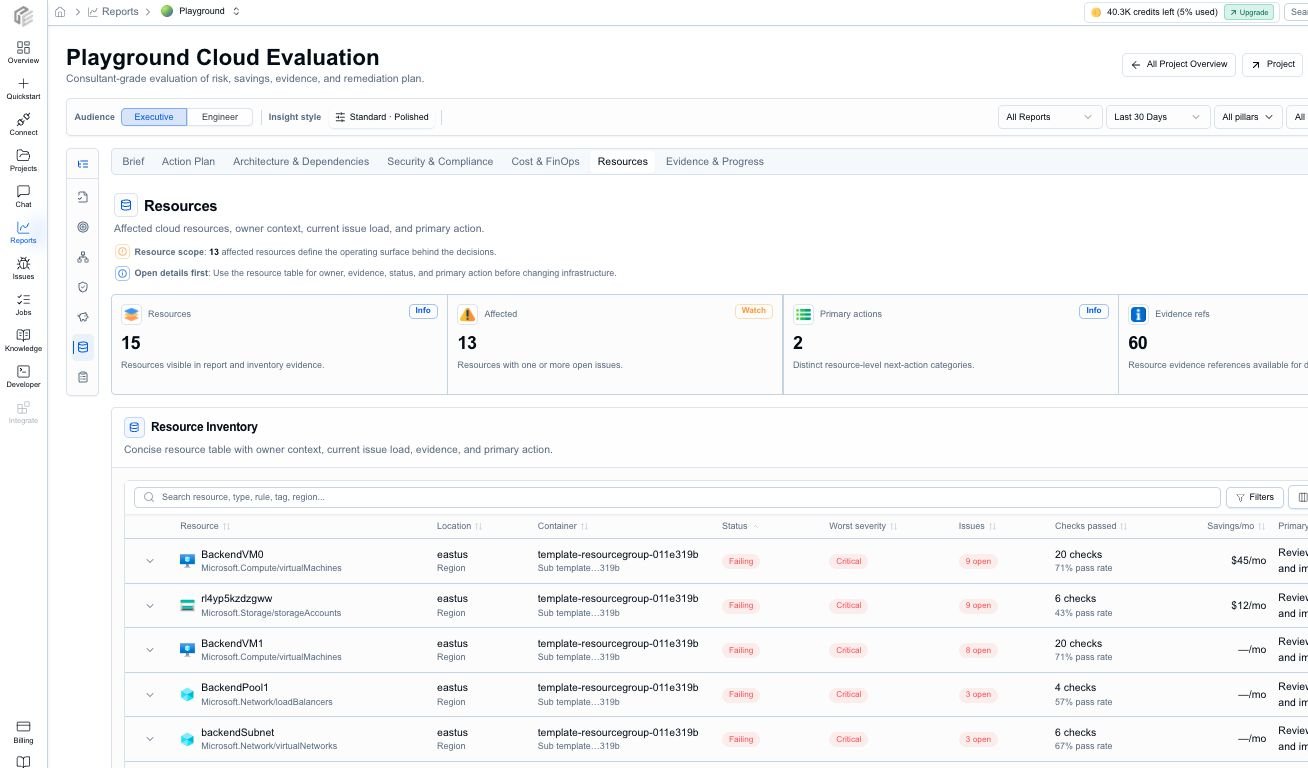This screenshot has width=1308, height=768.
Task: Open Quickstart in left sidebar
Action: (23, 89)
